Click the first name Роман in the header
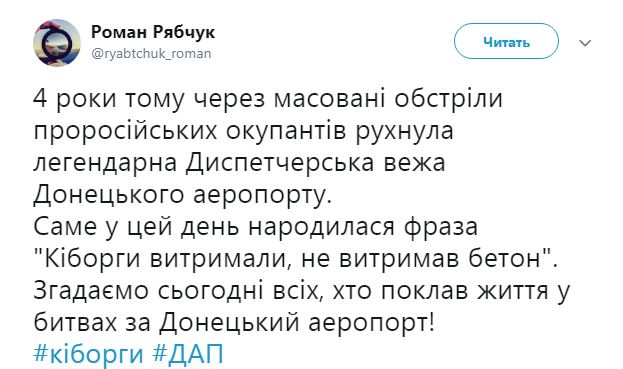This screenshot has height=369, width=623. pyautogui.click(x=119, y=33)
